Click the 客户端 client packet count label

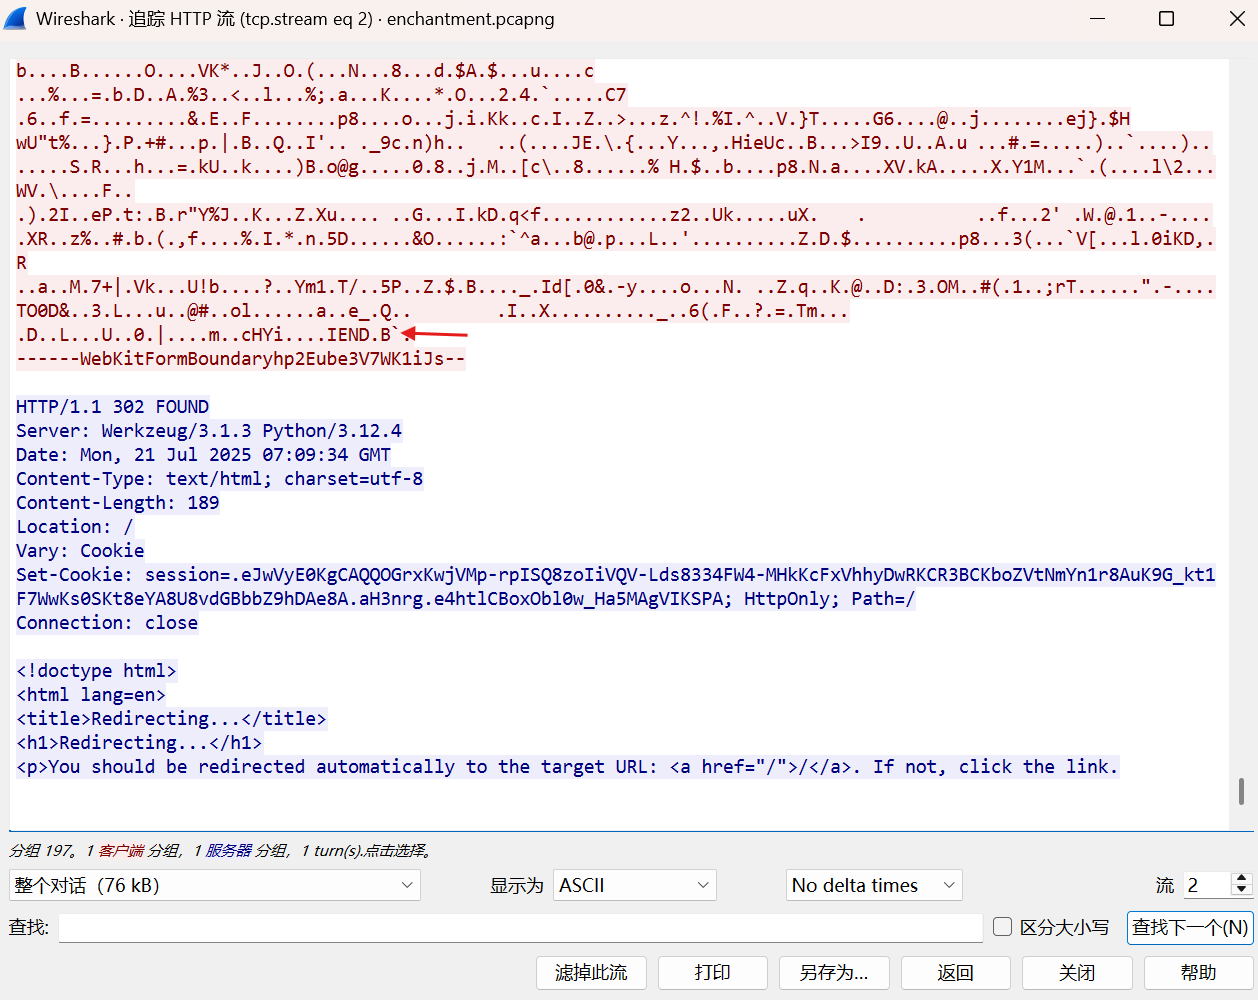[x=121, y=851]
